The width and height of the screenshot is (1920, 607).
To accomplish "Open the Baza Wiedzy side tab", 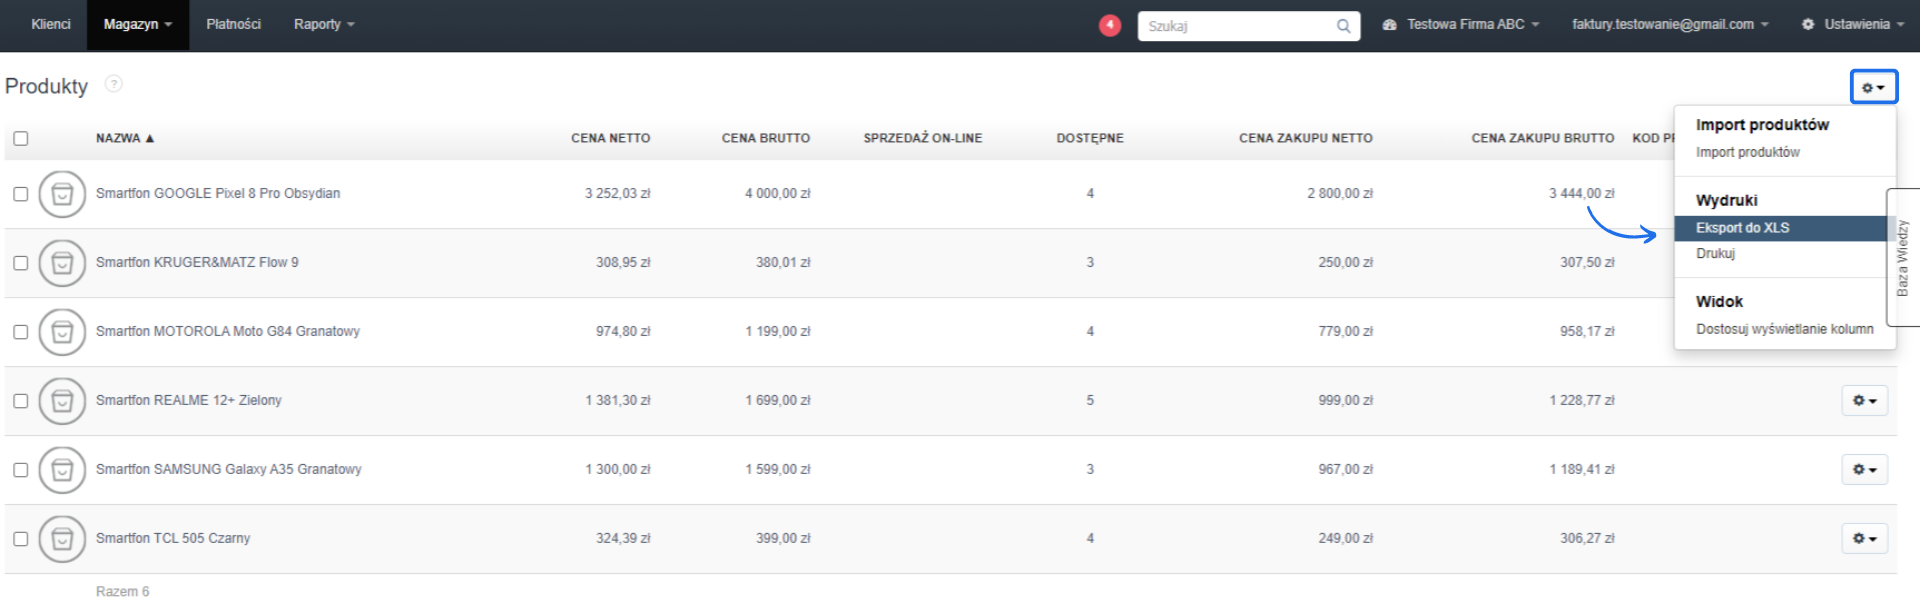I will 1903,257.
